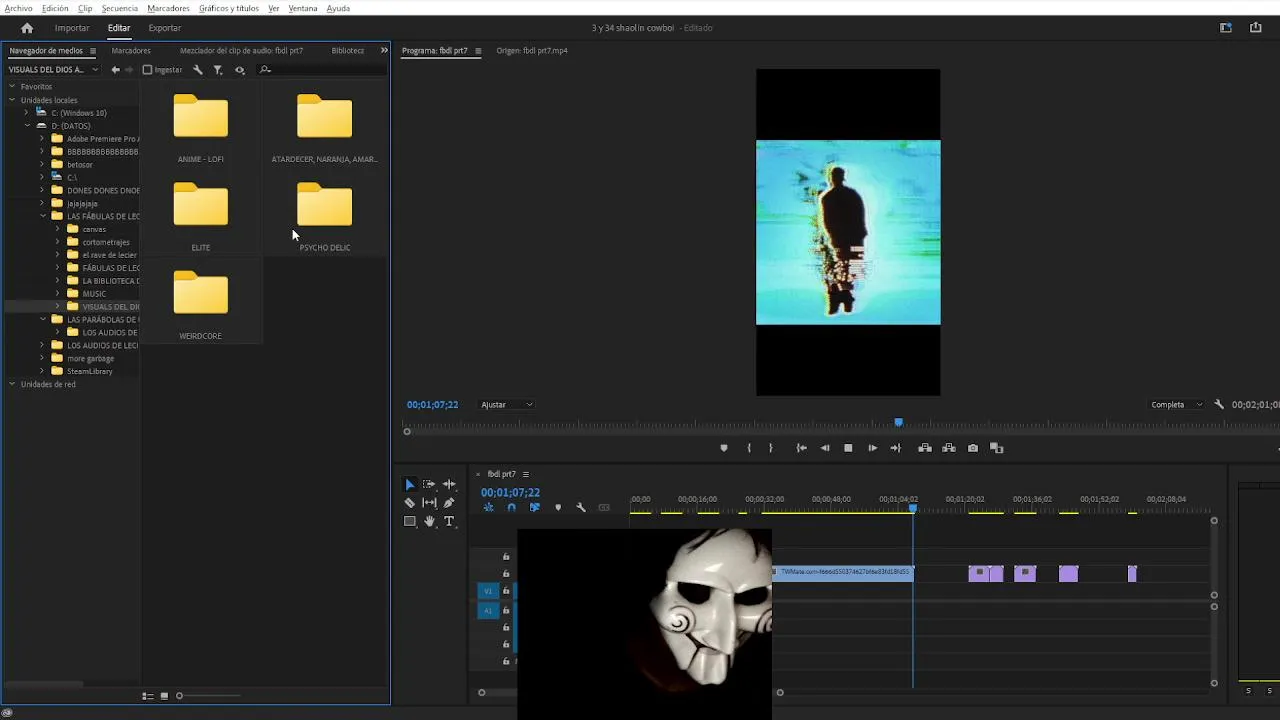The width and height of the screenshot is (1280, 720).
Task: Toggle linked selection in the timeline
Action: [534, 508]
